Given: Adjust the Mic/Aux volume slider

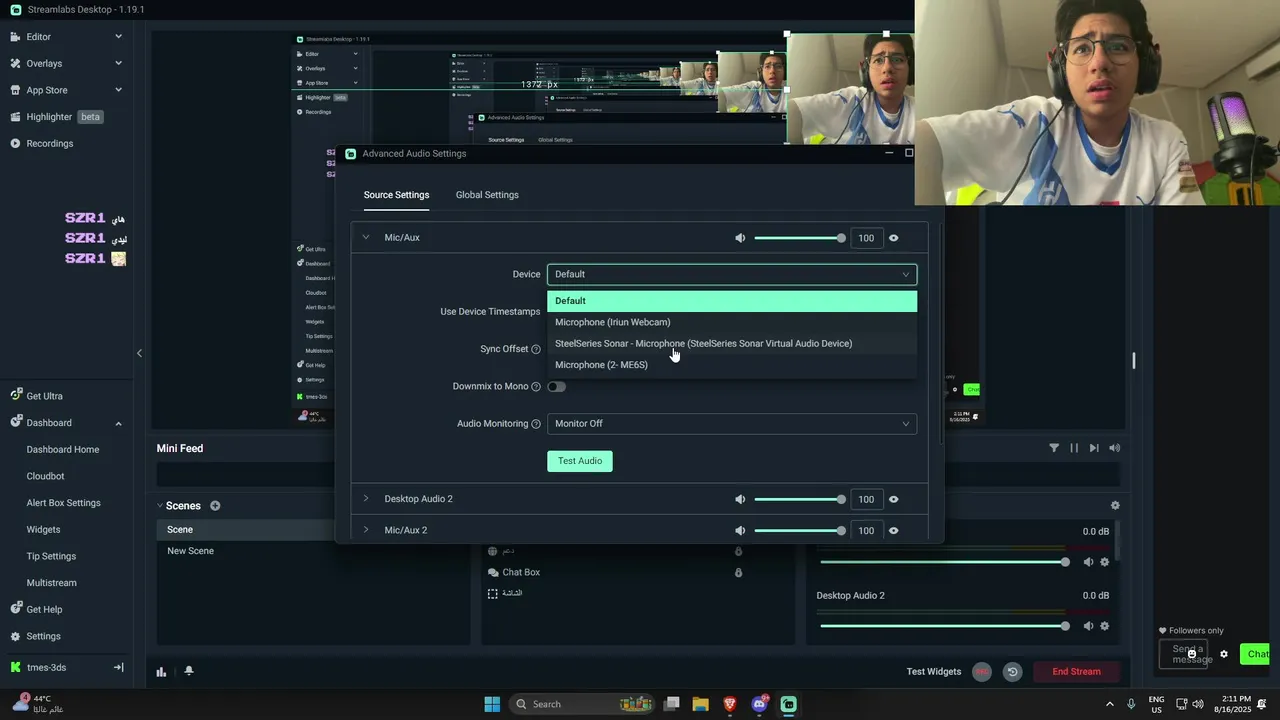Looking at the screenshot, I should pyautogui.click(x=800, y=238).
